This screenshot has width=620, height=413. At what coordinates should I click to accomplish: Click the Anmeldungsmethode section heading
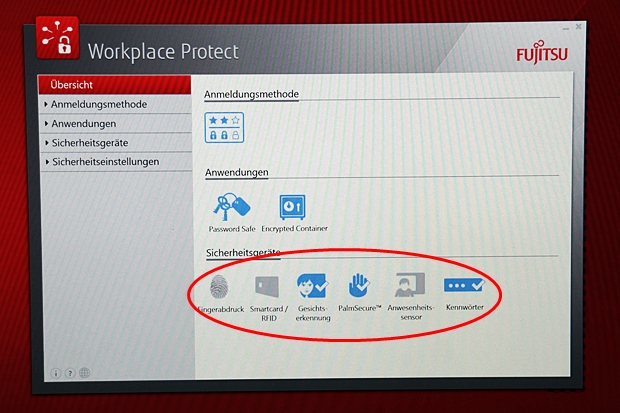tap(251, 94)
